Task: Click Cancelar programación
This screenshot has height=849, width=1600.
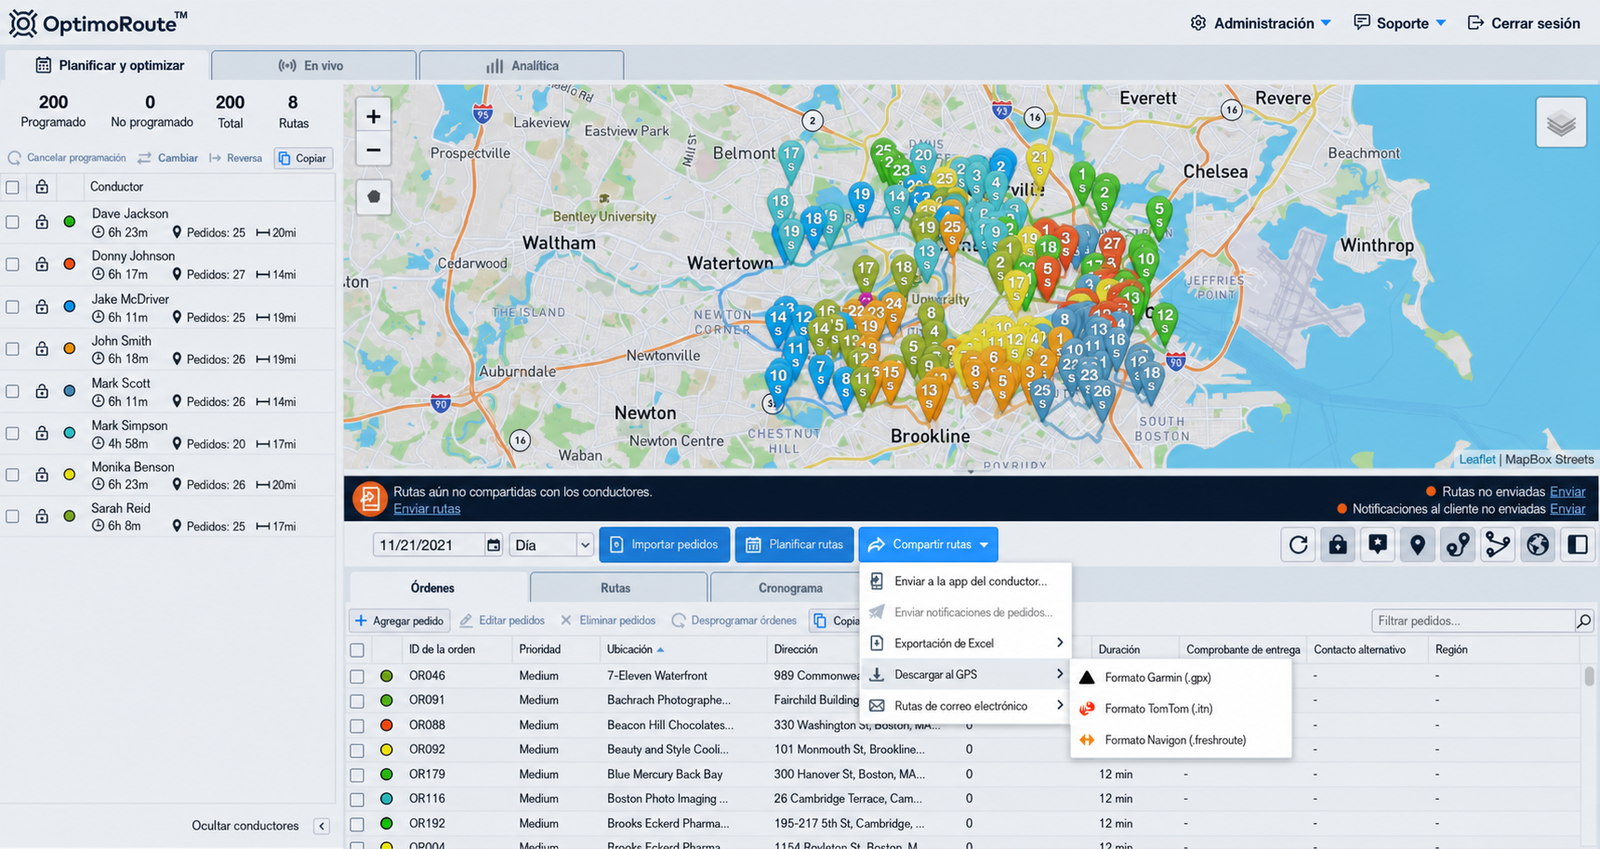Action: click(x=67, y=158)
